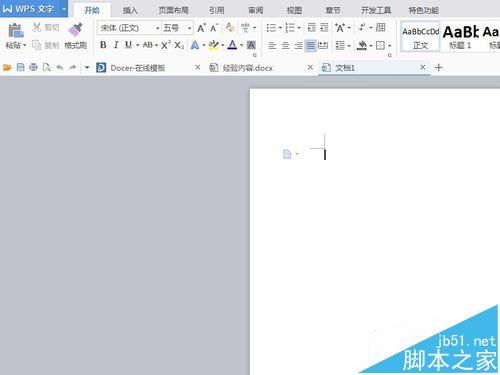This screenshot has width=500, height=375.
Task: Select the 标题 1 style
Action: [x=460, y=37]
